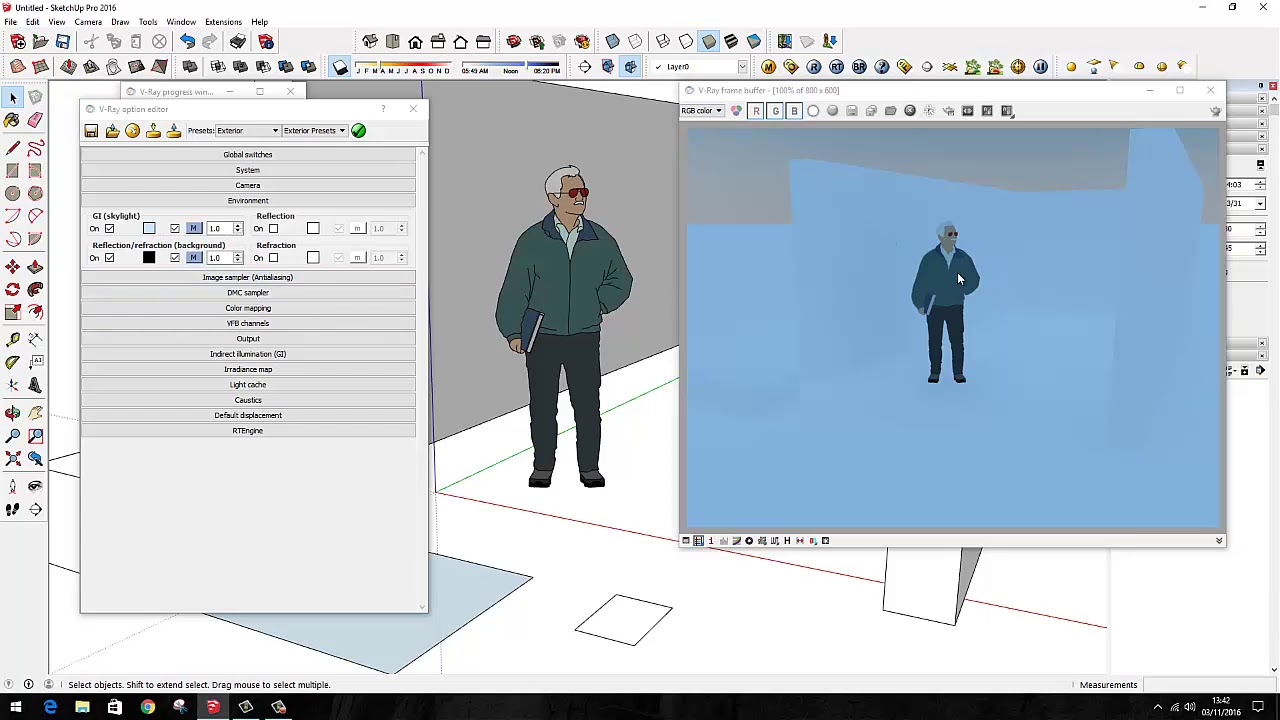Toggle background On checkbox
This screenshot has height=720, width=1280.
click(109, 258)
